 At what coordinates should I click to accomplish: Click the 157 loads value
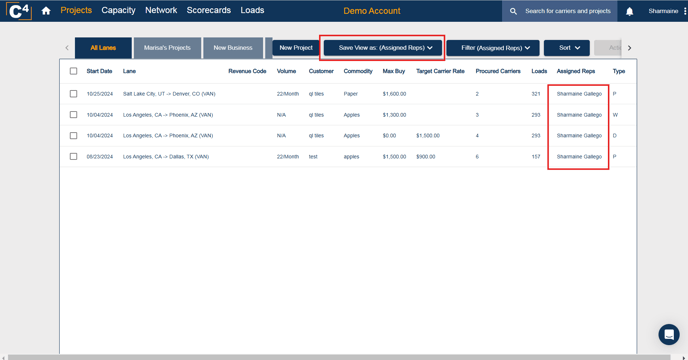click(x=536, y=157)
